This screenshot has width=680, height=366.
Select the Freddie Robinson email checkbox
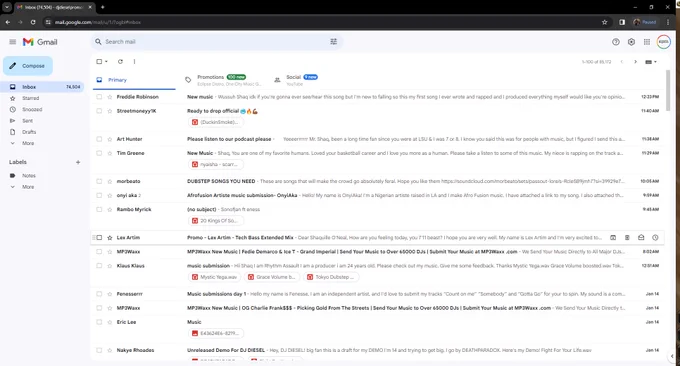tap(99, 97)
